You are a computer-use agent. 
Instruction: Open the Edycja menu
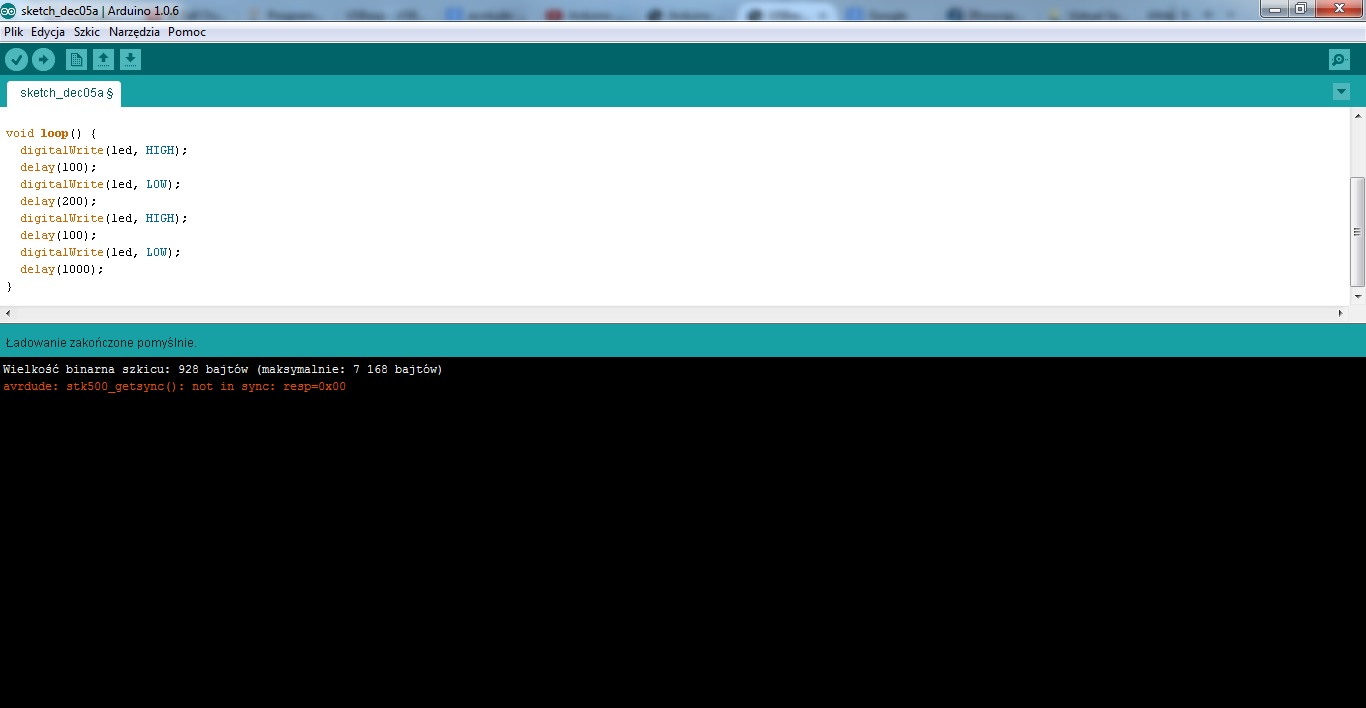[x=48, y=32]
